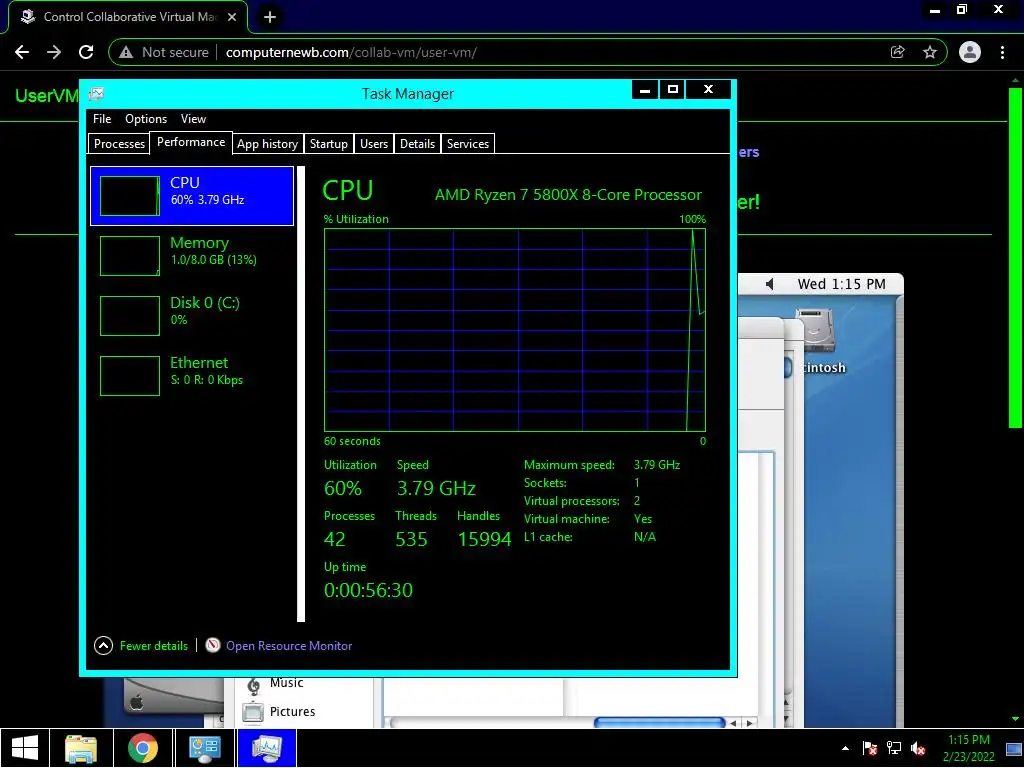Screen dimensions: 1024x768
Task: Switch to the Users tab
Action: [374, 144]
